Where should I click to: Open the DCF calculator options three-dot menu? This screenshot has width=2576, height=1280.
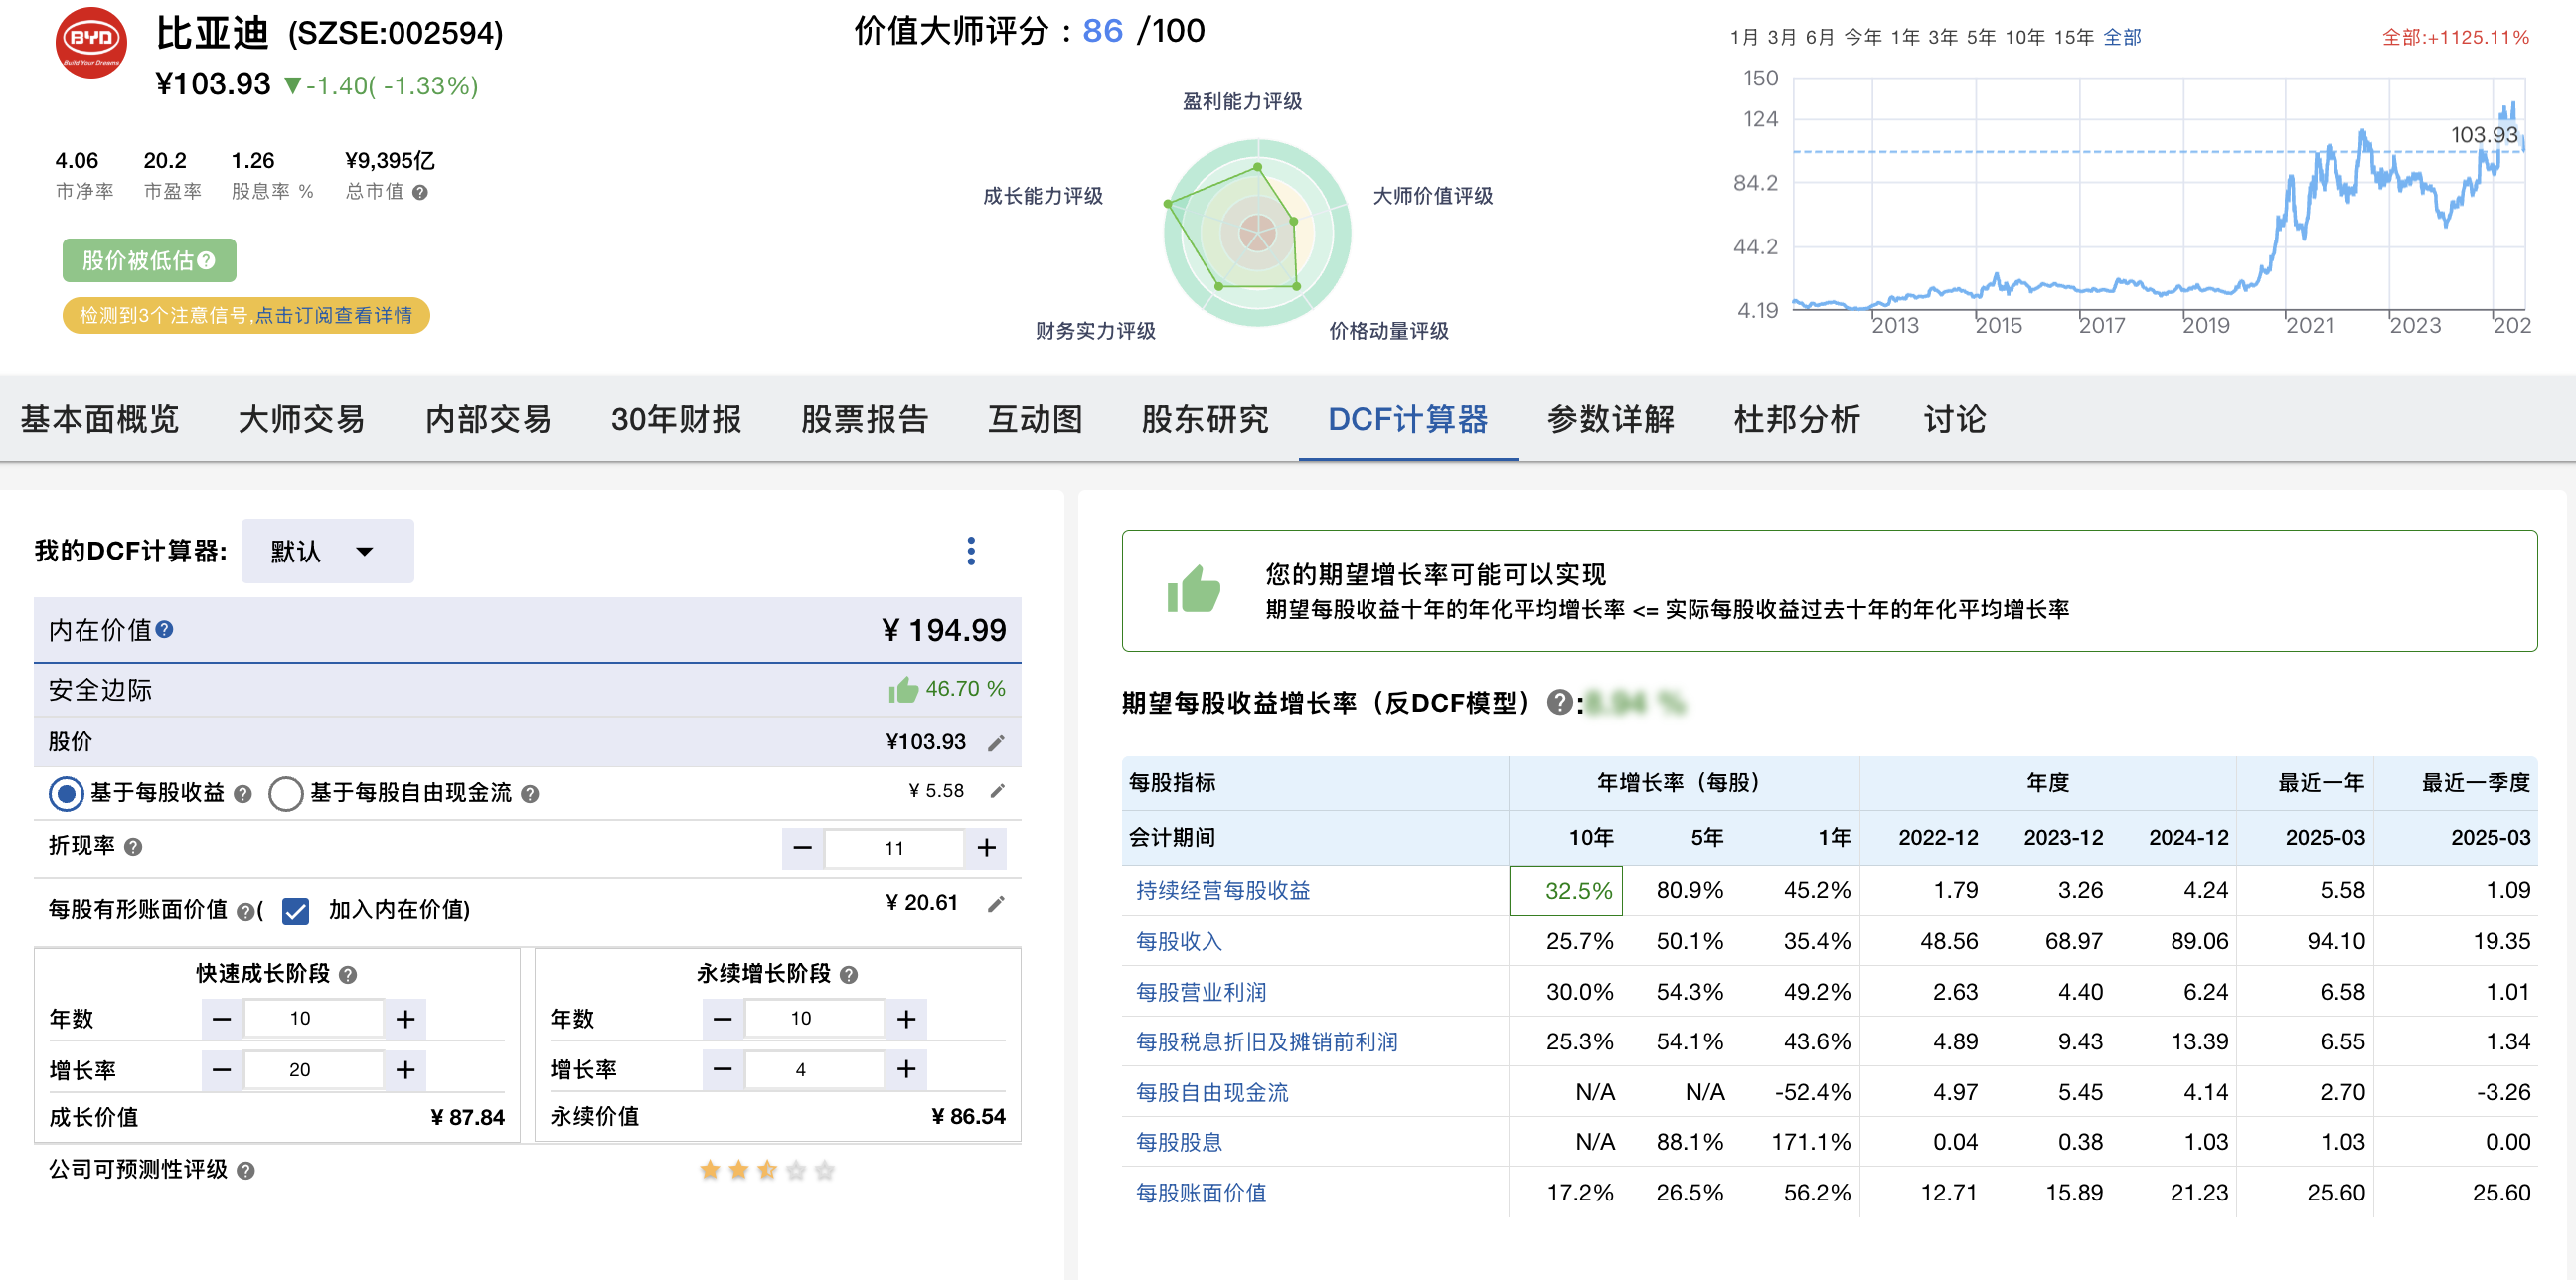pyautogui.click(x=971, y=550)
